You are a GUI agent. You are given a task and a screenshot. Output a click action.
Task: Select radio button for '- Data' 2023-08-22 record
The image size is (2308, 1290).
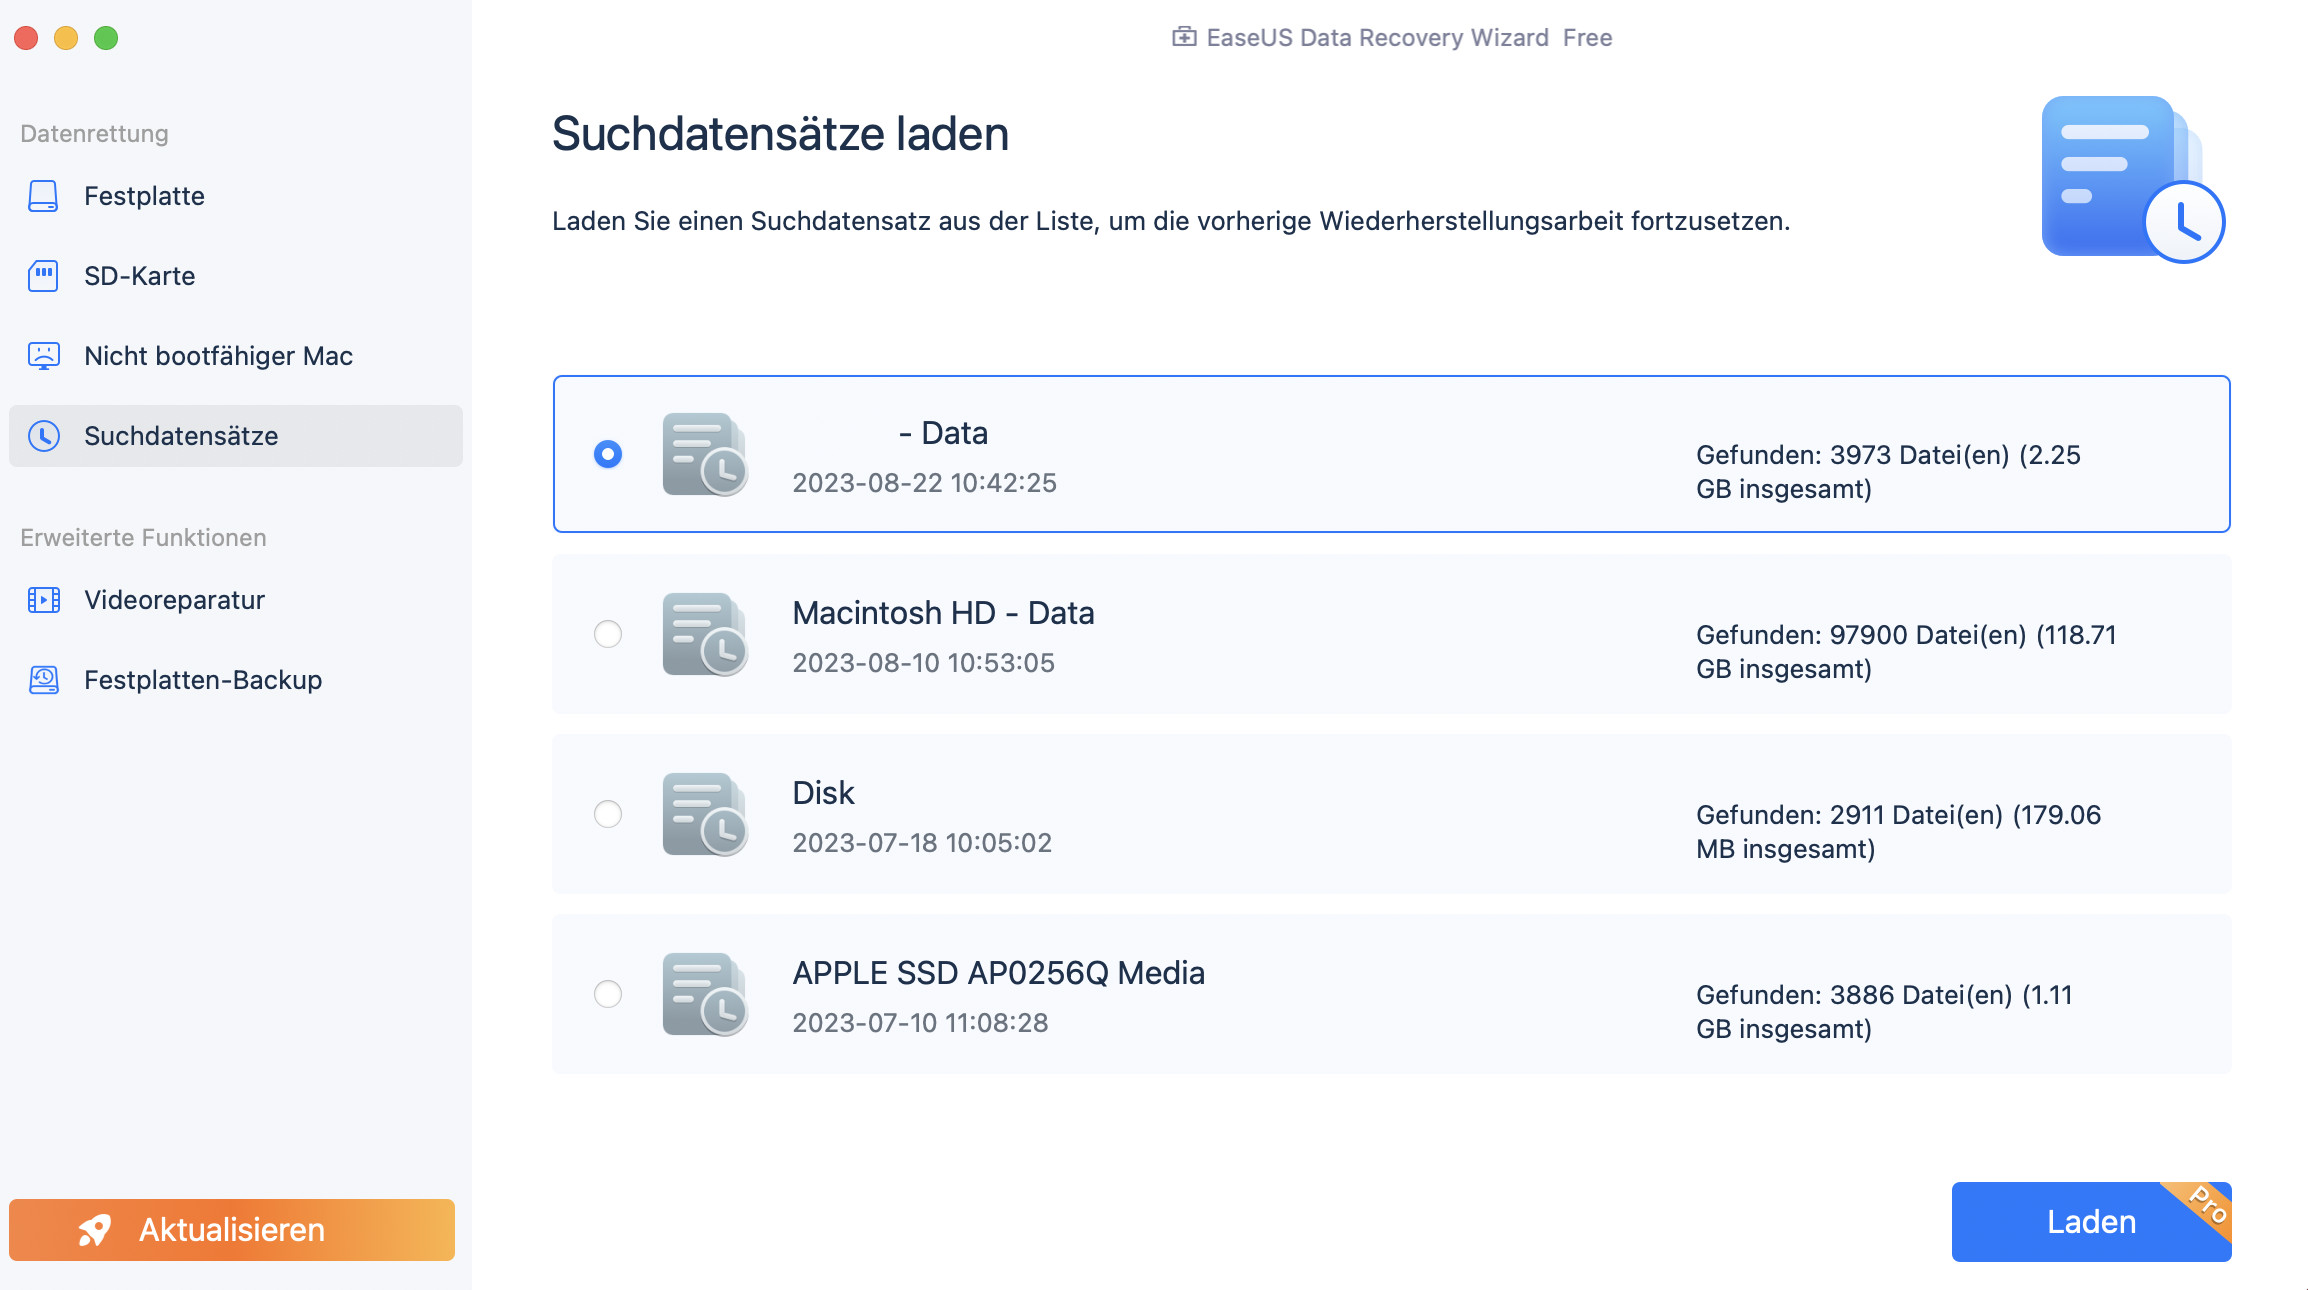[608, 454]
